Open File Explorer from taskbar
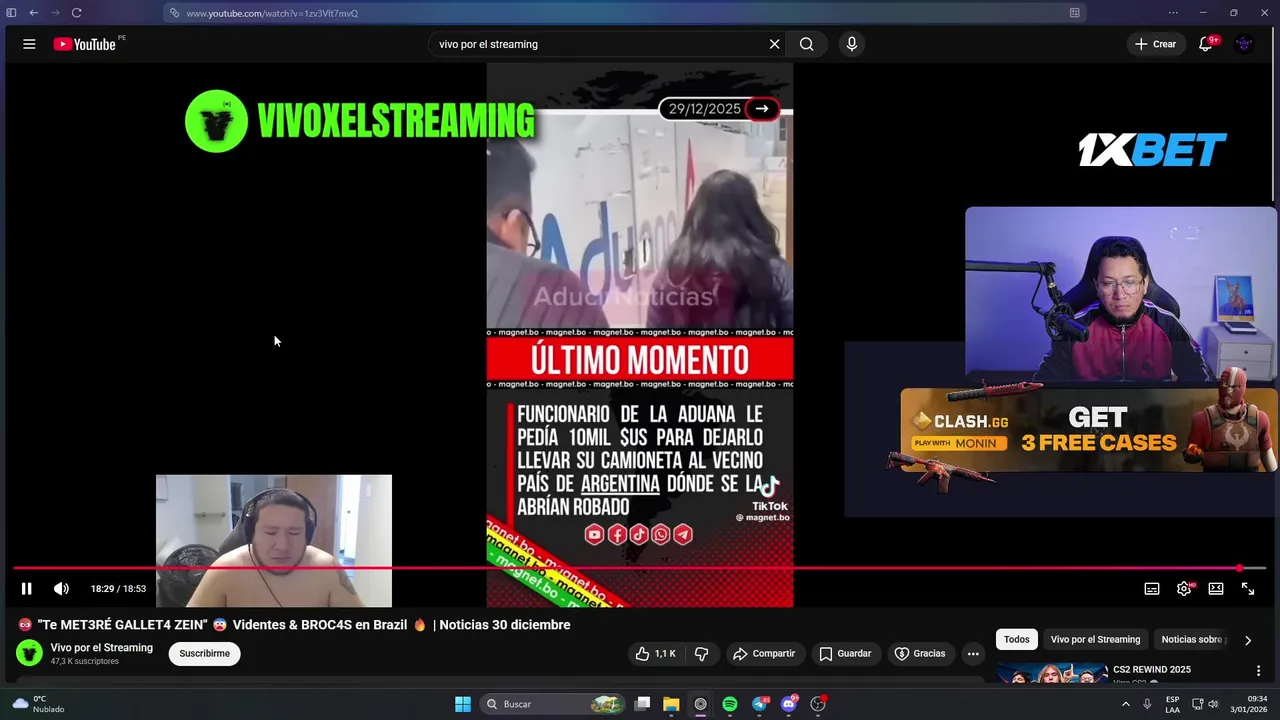This screenshot has height=720, width=1280. [671, 704]
